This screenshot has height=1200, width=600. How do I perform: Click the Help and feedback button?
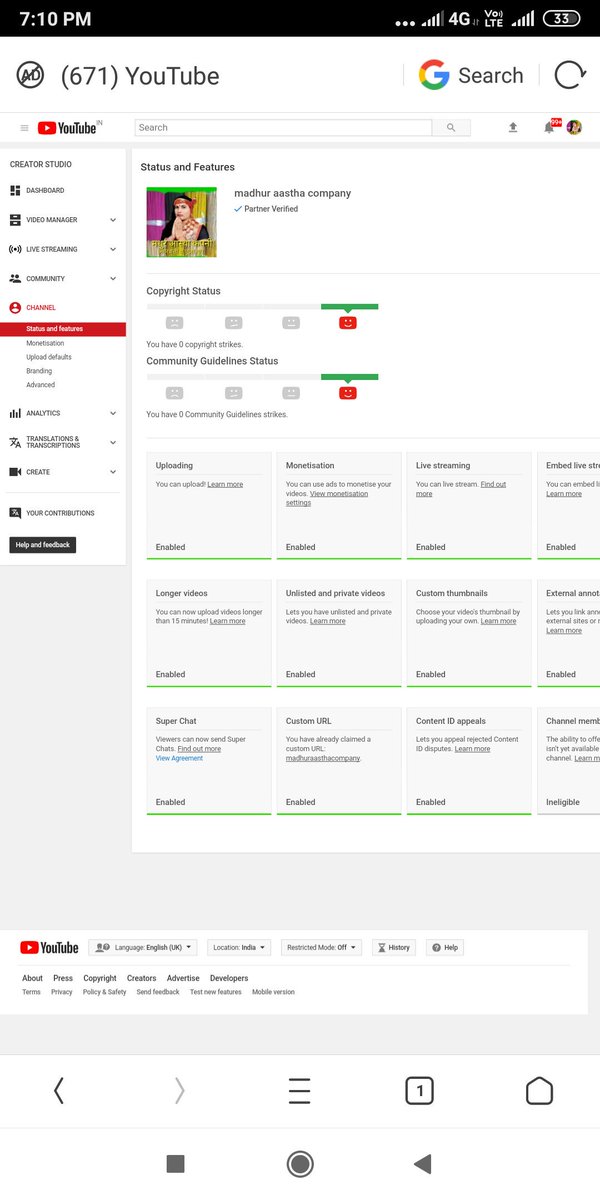pos(43,545)
